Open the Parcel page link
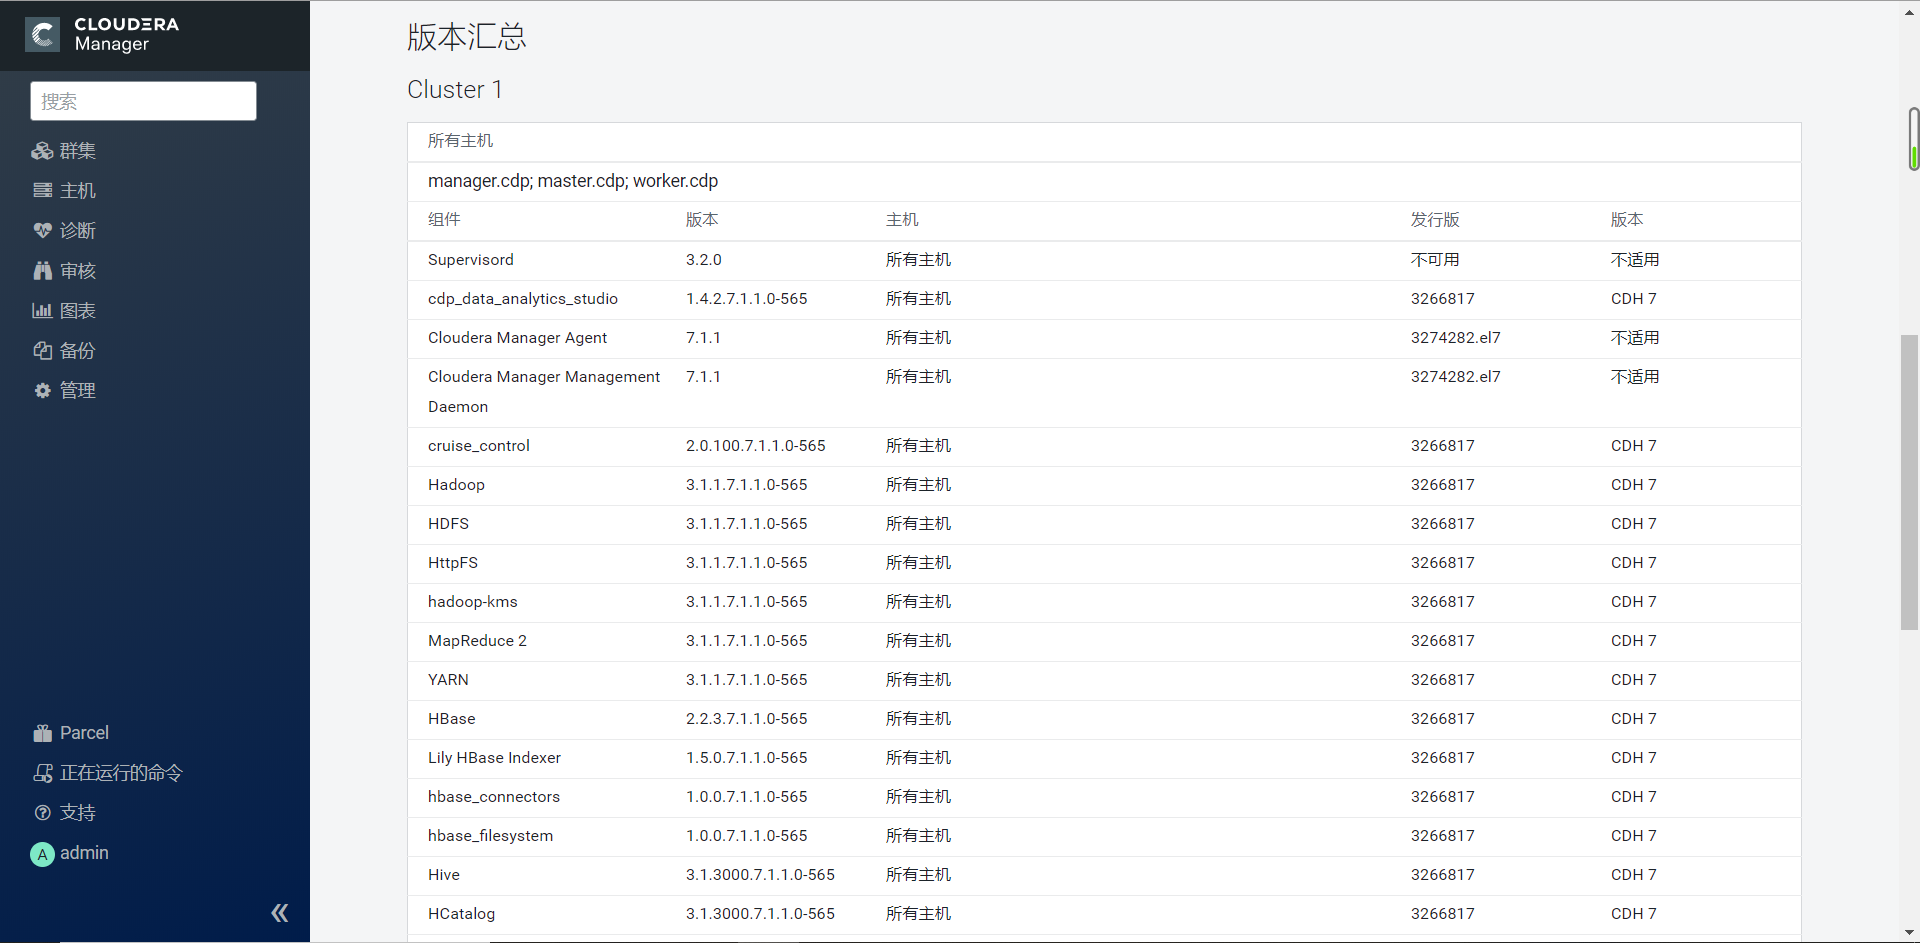 [84, 733]
